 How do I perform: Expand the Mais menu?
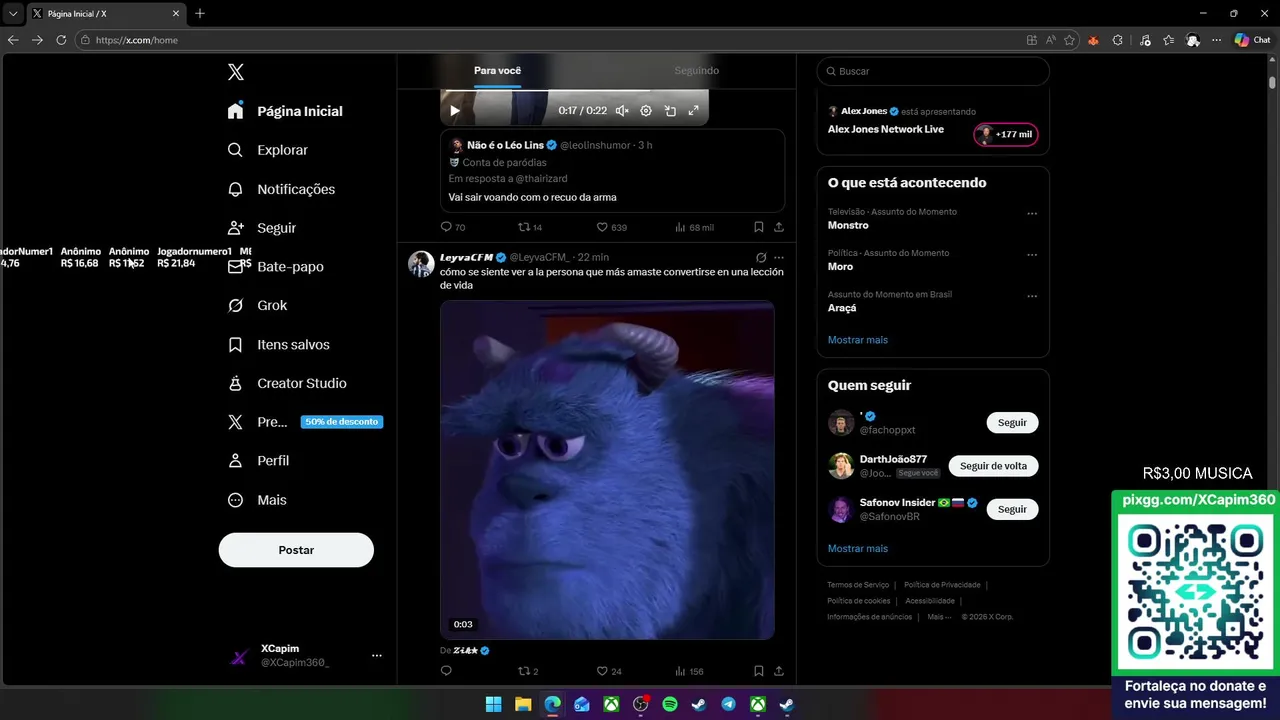tap(258, 500)
